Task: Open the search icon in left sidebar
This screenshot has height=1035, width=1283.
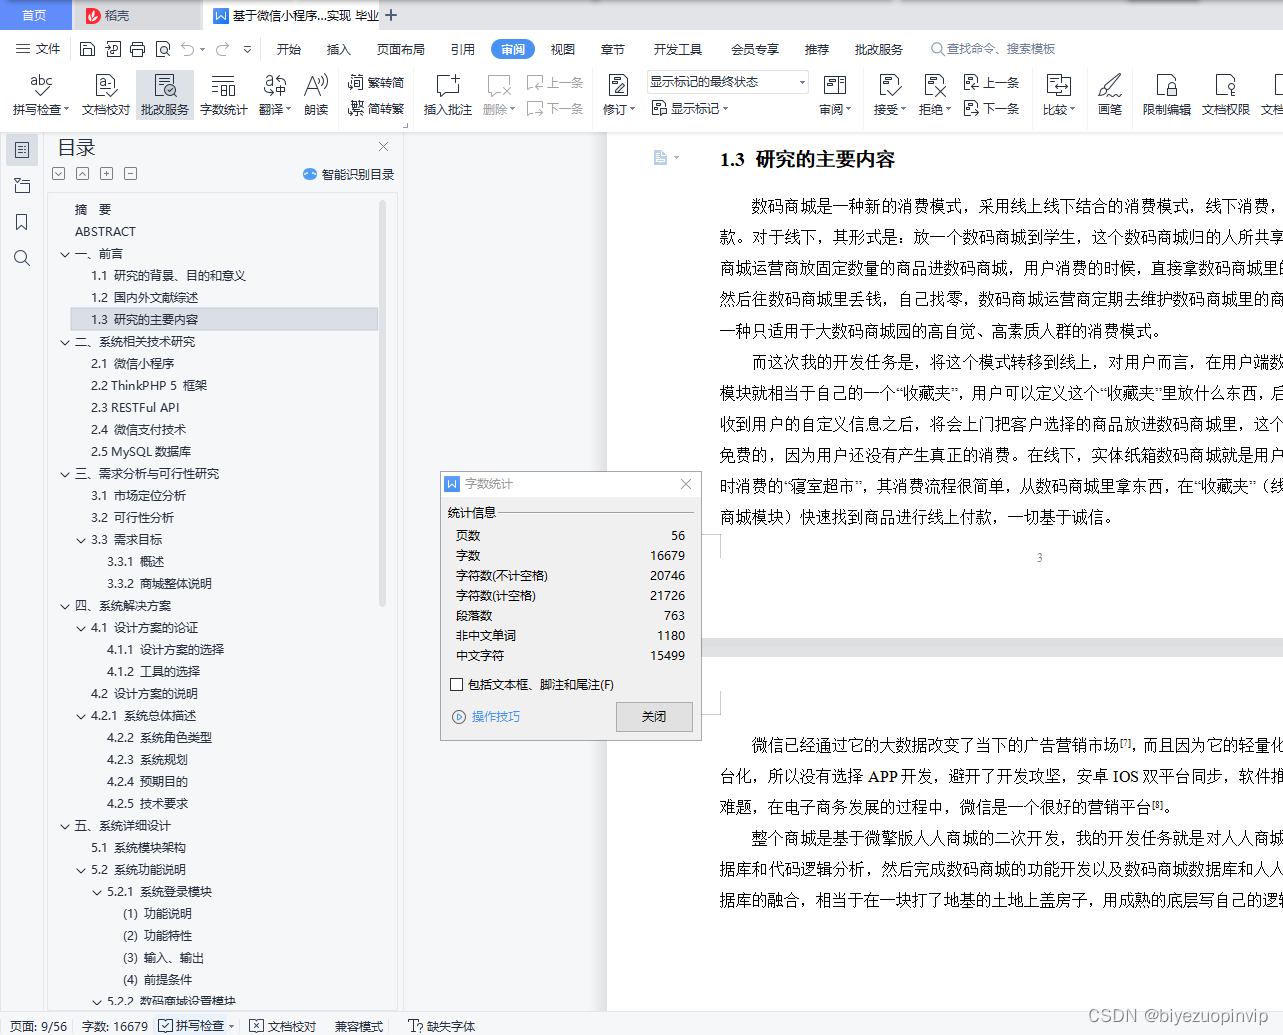Action: [21, 258]
